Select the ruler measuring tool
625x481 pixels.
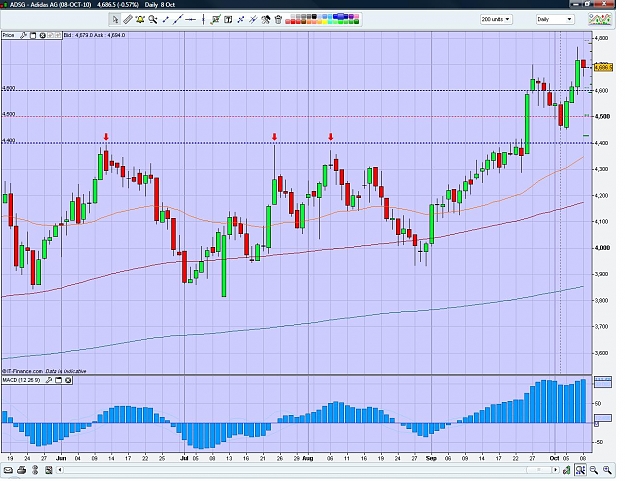[128, 19]
